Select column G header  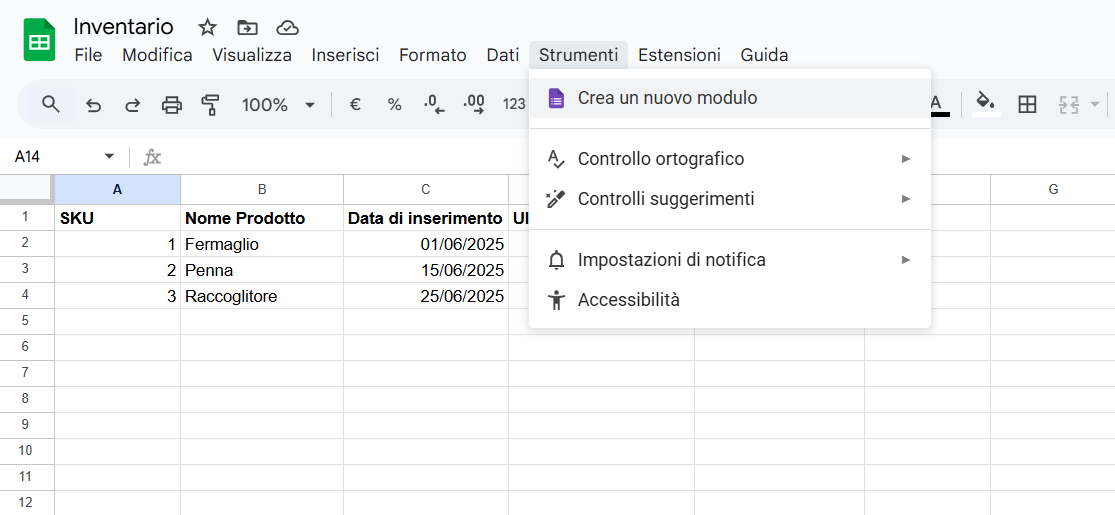(1052, 189)
